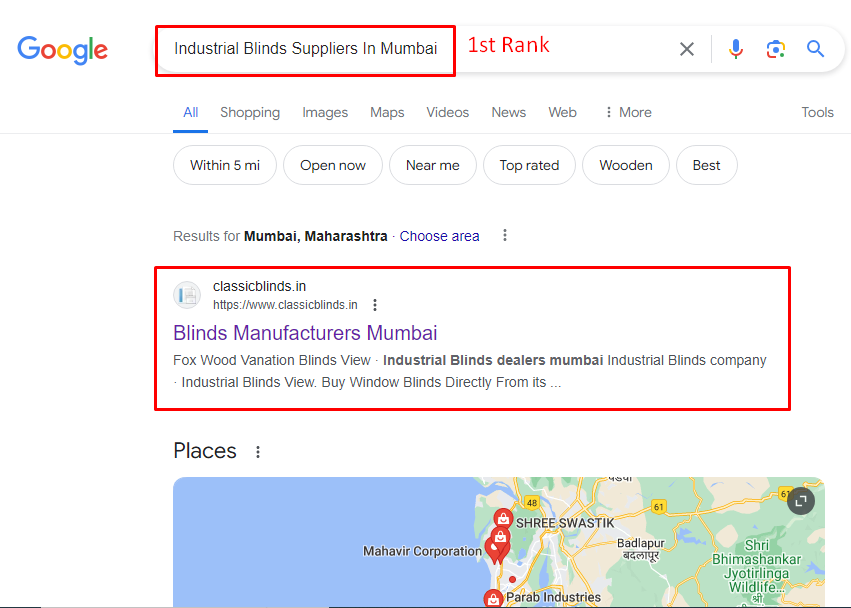Start voice search with microphone icon
The width and height of the screenshot is (851, 608).
pos(735,49)
